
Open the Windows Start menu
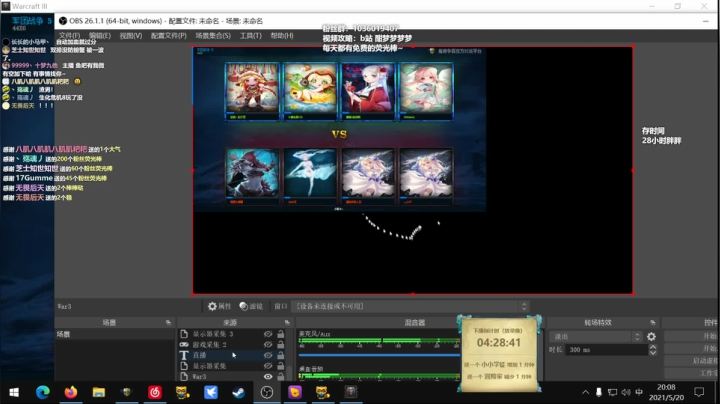pyautogui.click(x=14, y=393)
